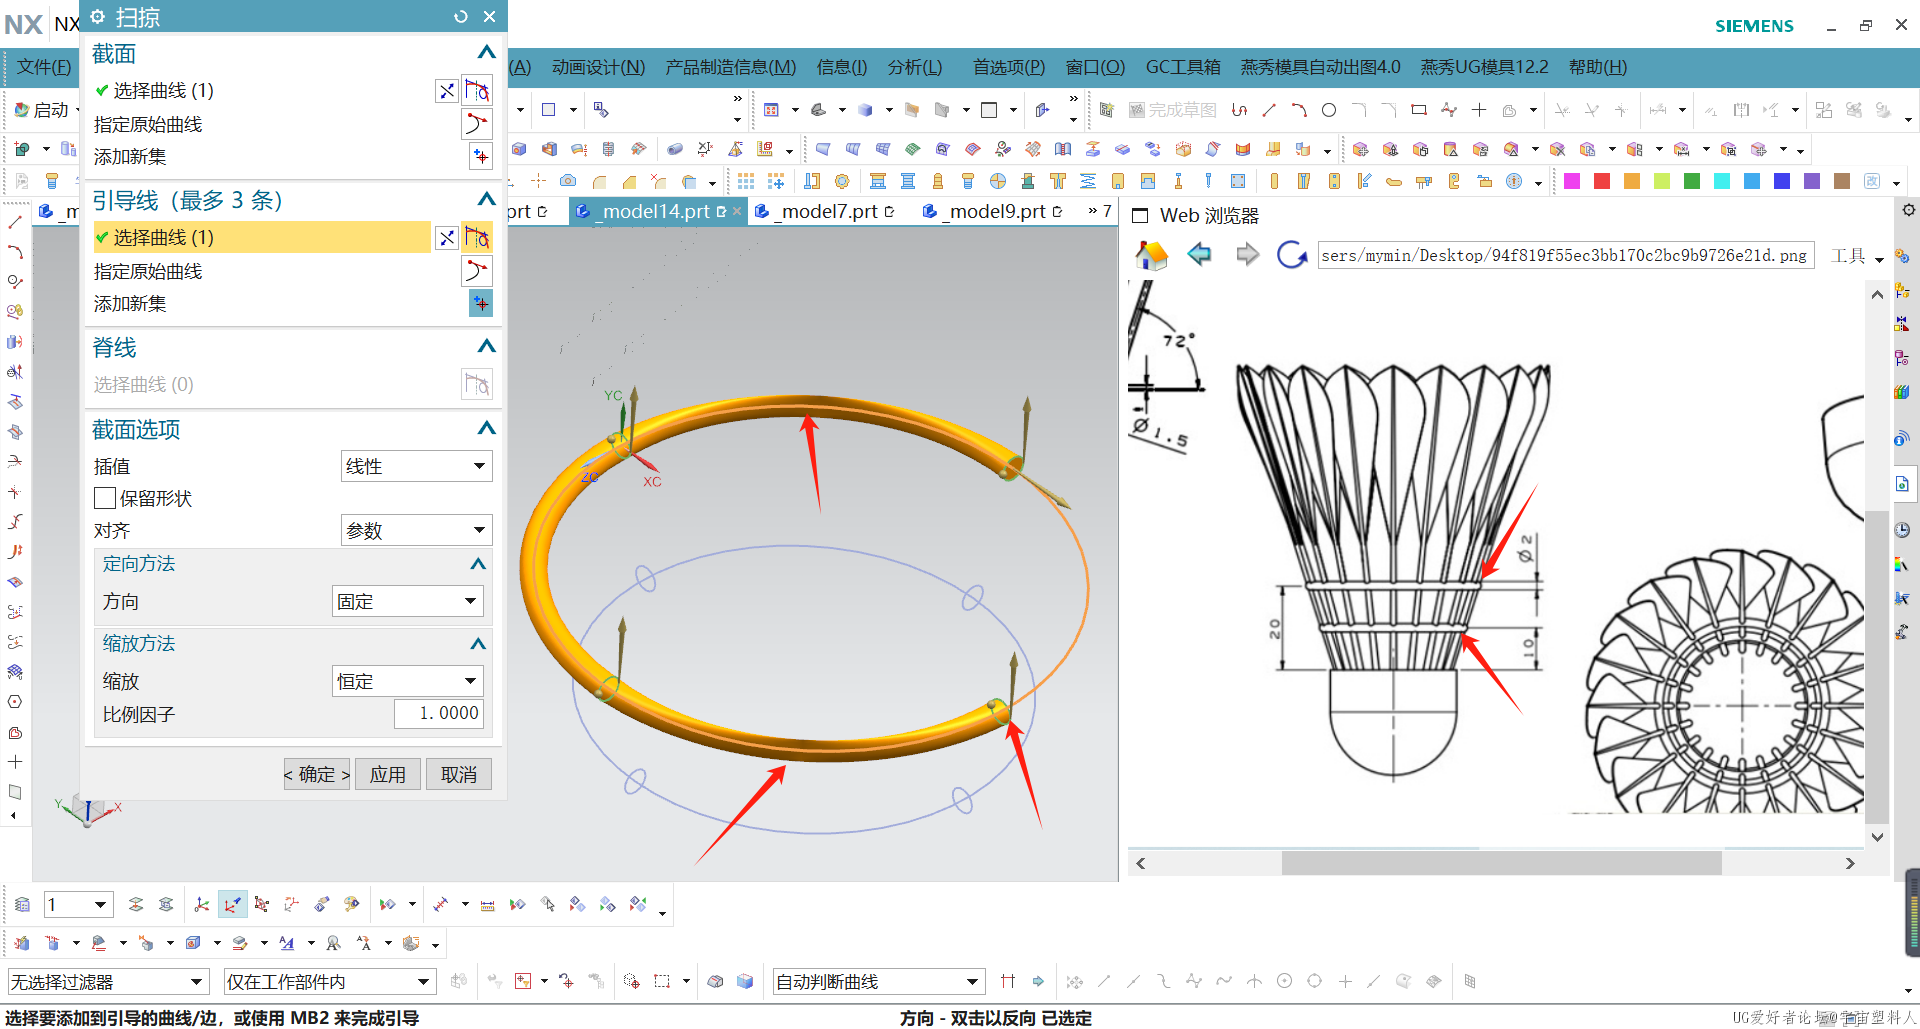The height and width of the screenshot is (1029, 1920).
Task: Open the 仅在工作部件内 scope dropdown
Action: 330,982
